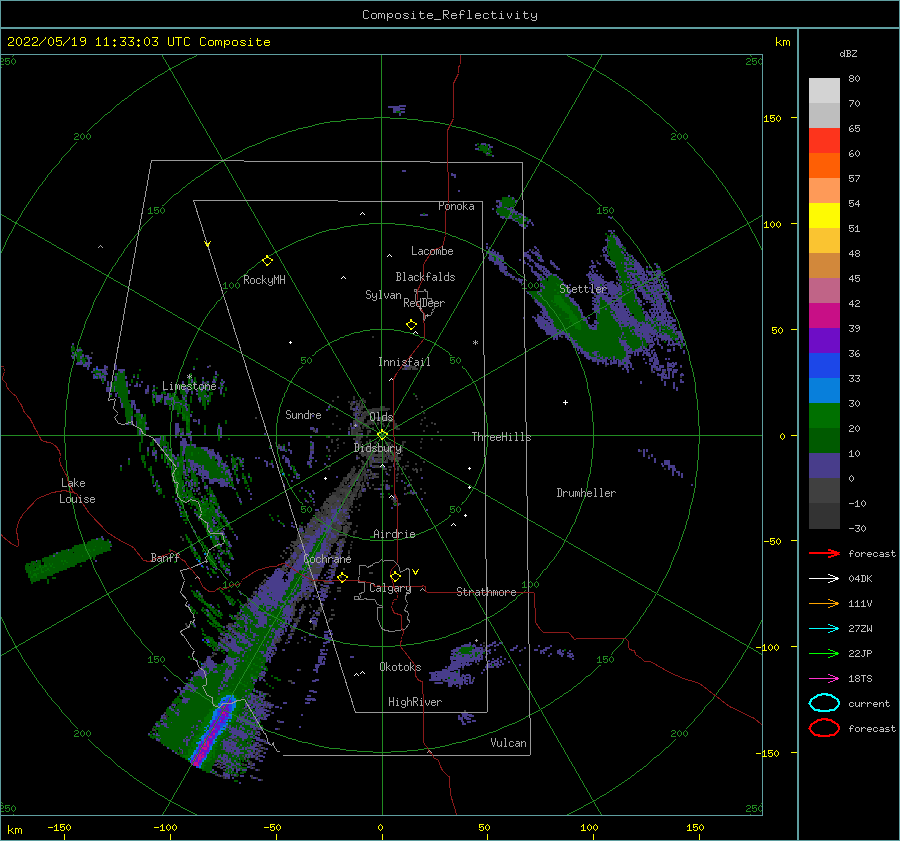This screenshot has height=841, width=900.
Task: Pick the light gray 70-80 dBZ swatch
Action: 824,90
